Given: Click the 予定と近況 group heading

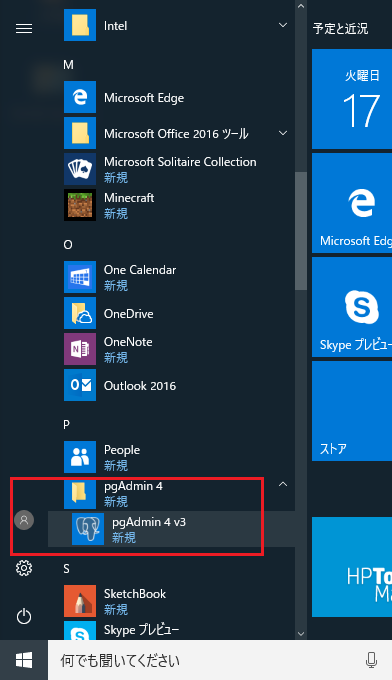Looking at the screenshot, I should (340, 29).
